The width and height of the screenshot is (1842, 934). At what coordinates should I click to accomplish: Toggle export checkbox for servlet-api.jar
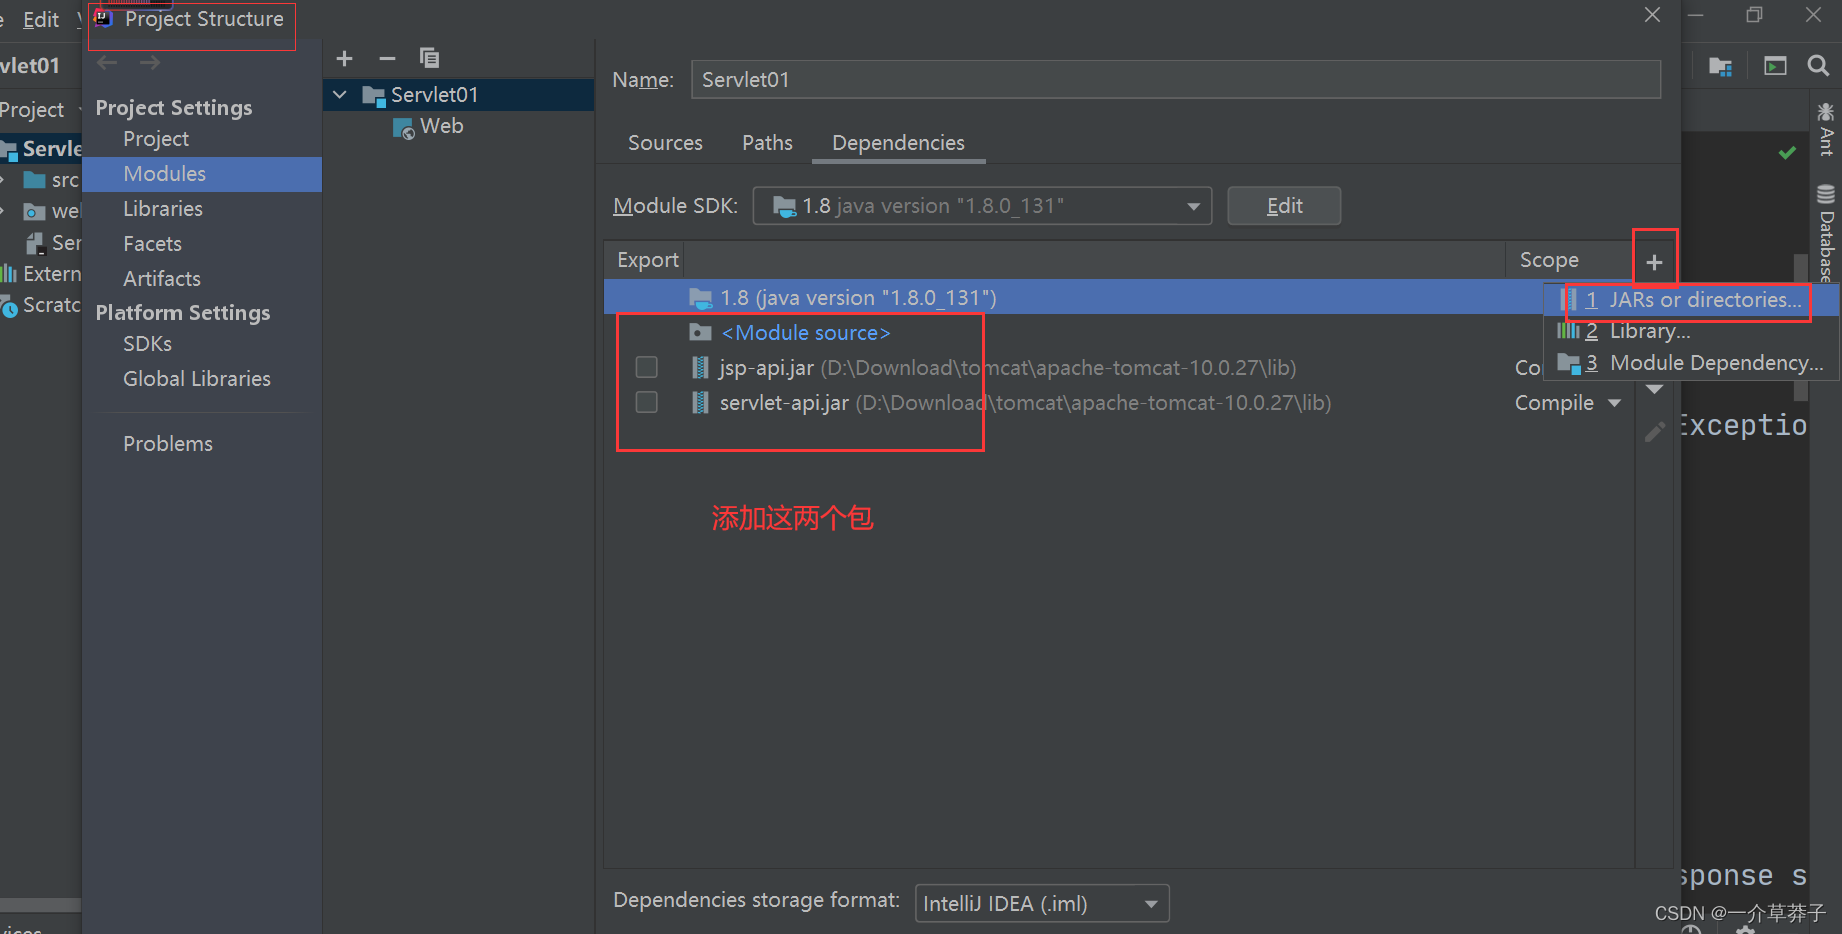(647, 402)
